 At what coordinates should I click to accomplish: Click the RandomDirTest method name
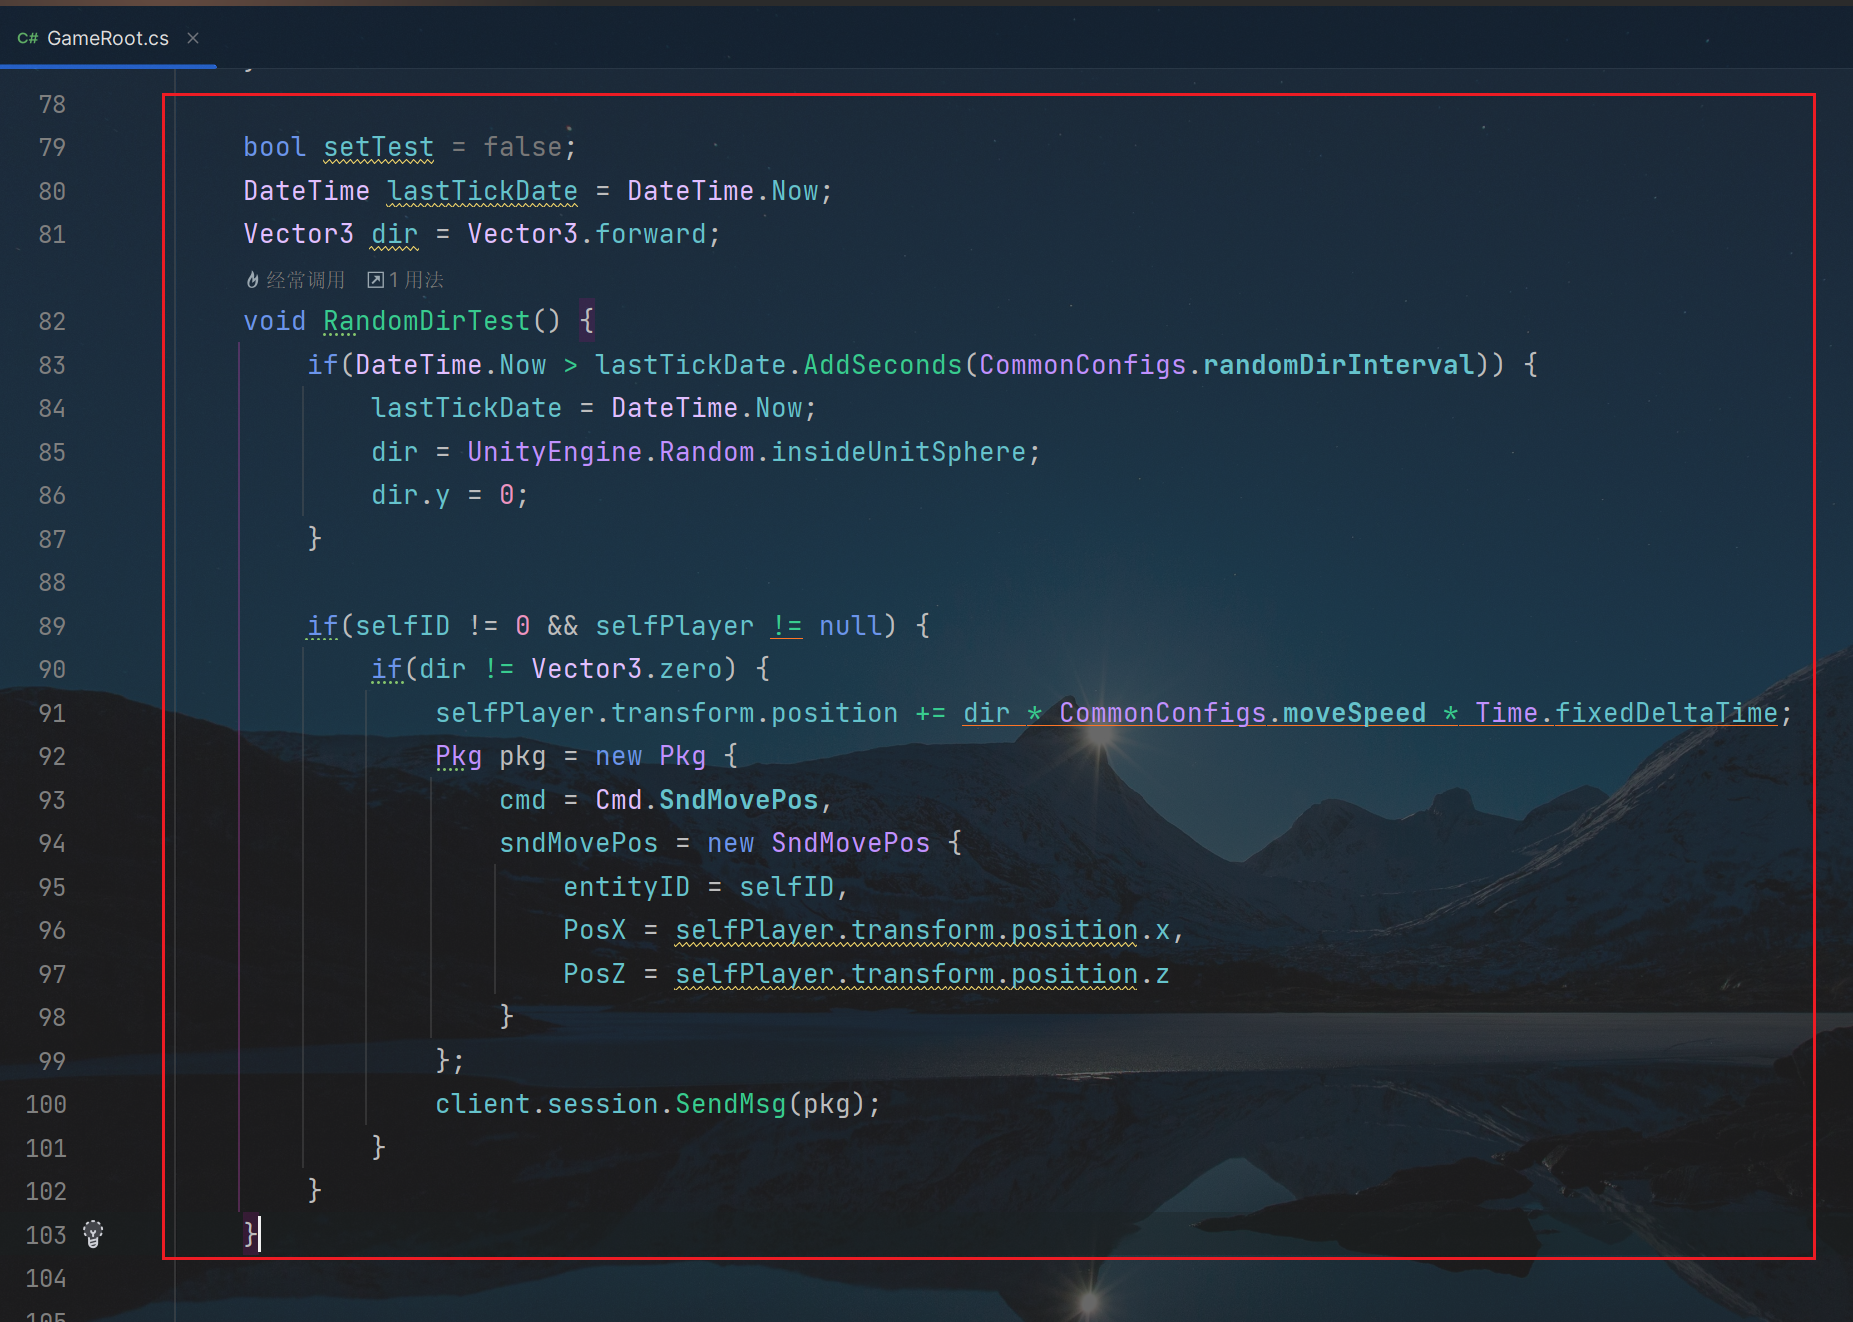click(426, 321)
